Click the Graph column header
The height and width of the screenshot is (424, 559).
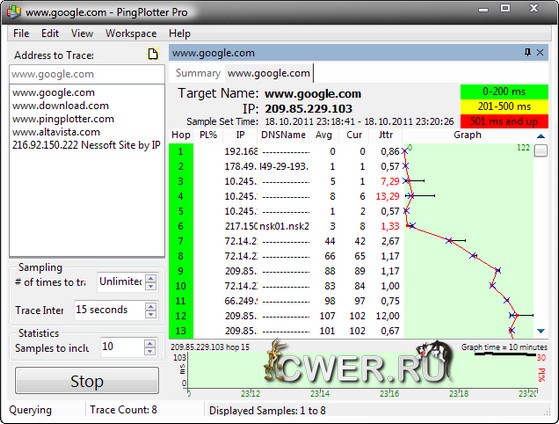point(467,135)
